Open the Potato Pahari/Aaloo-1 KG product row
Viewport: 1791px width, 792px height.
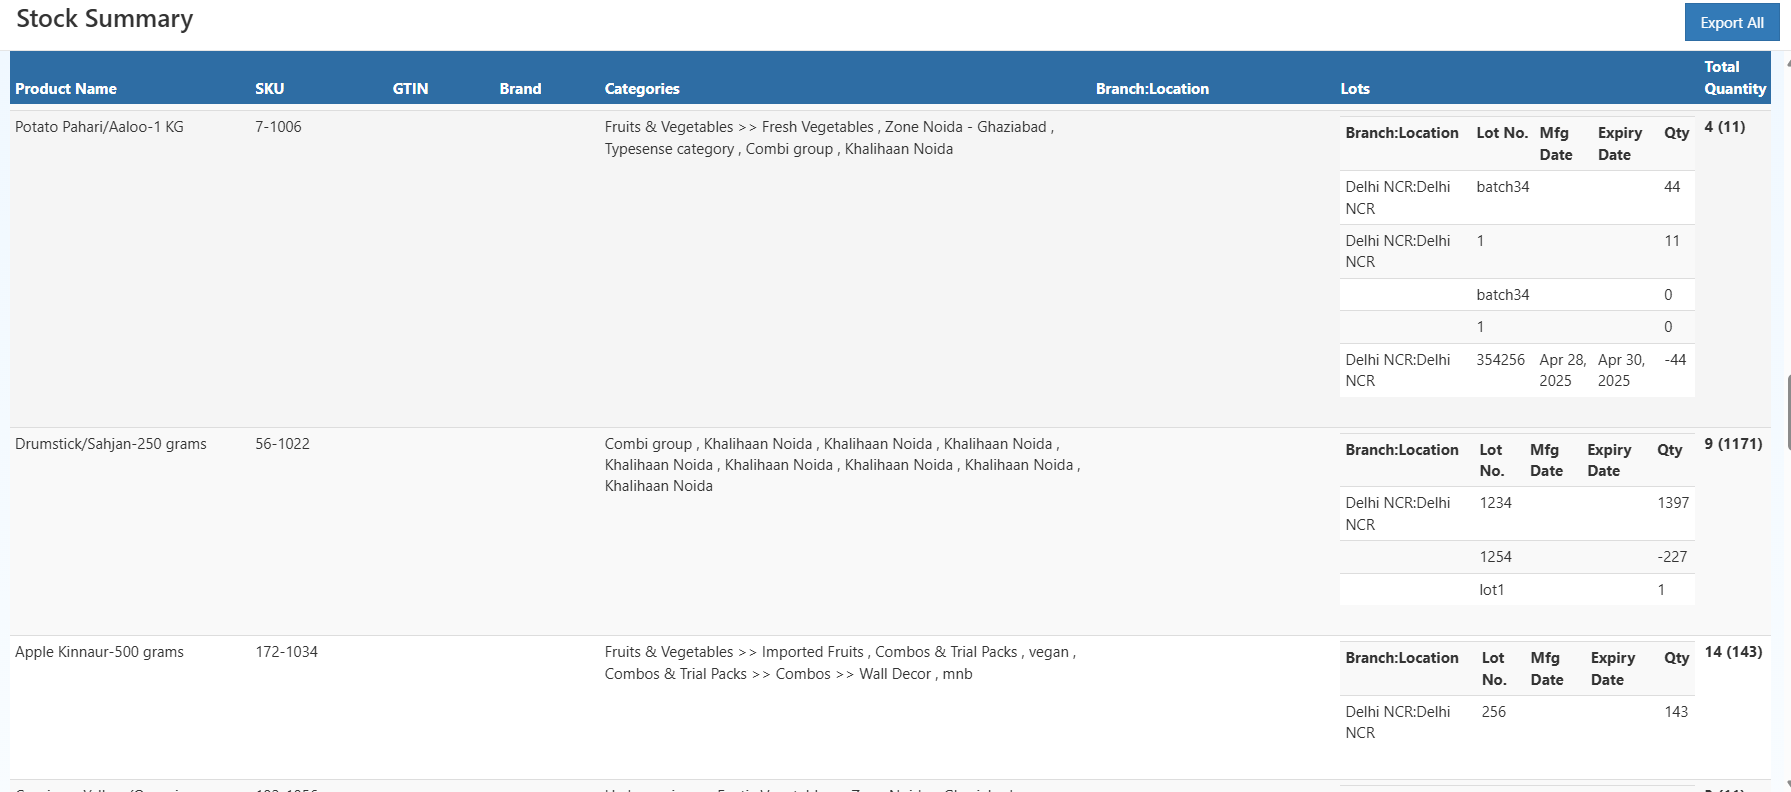coord(99,127)
